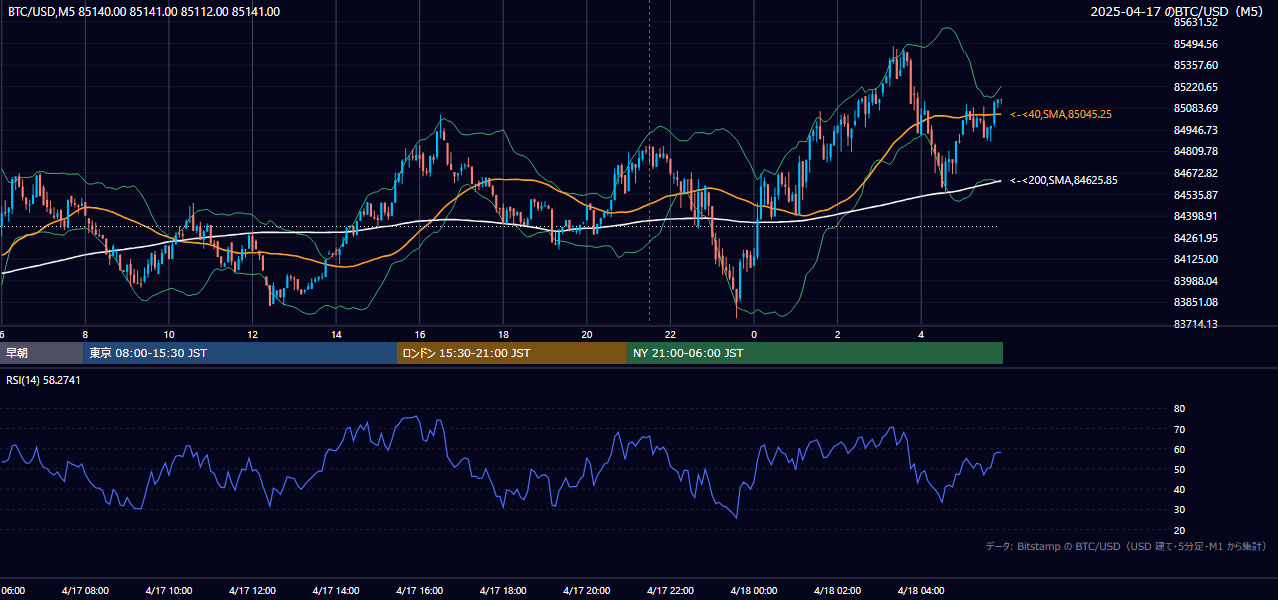Screen dimensions: 1278x600
Task: Select the 200 SMA label showing 84625.85
Action: (1063, 180)
